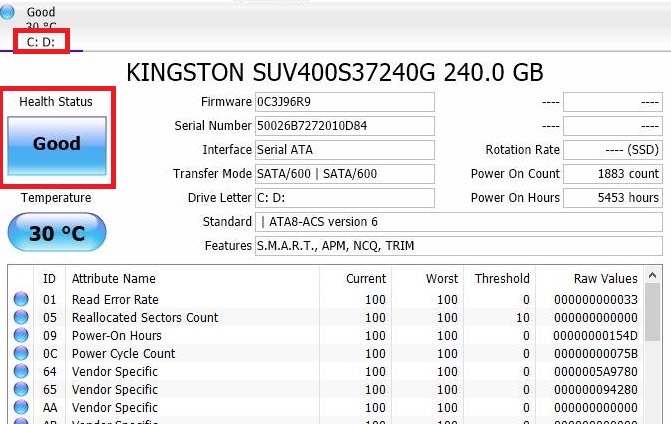This screenshot has height=424, width=671.
Task: Select the Reallocated Sectors Count row text
Action: 145,317
